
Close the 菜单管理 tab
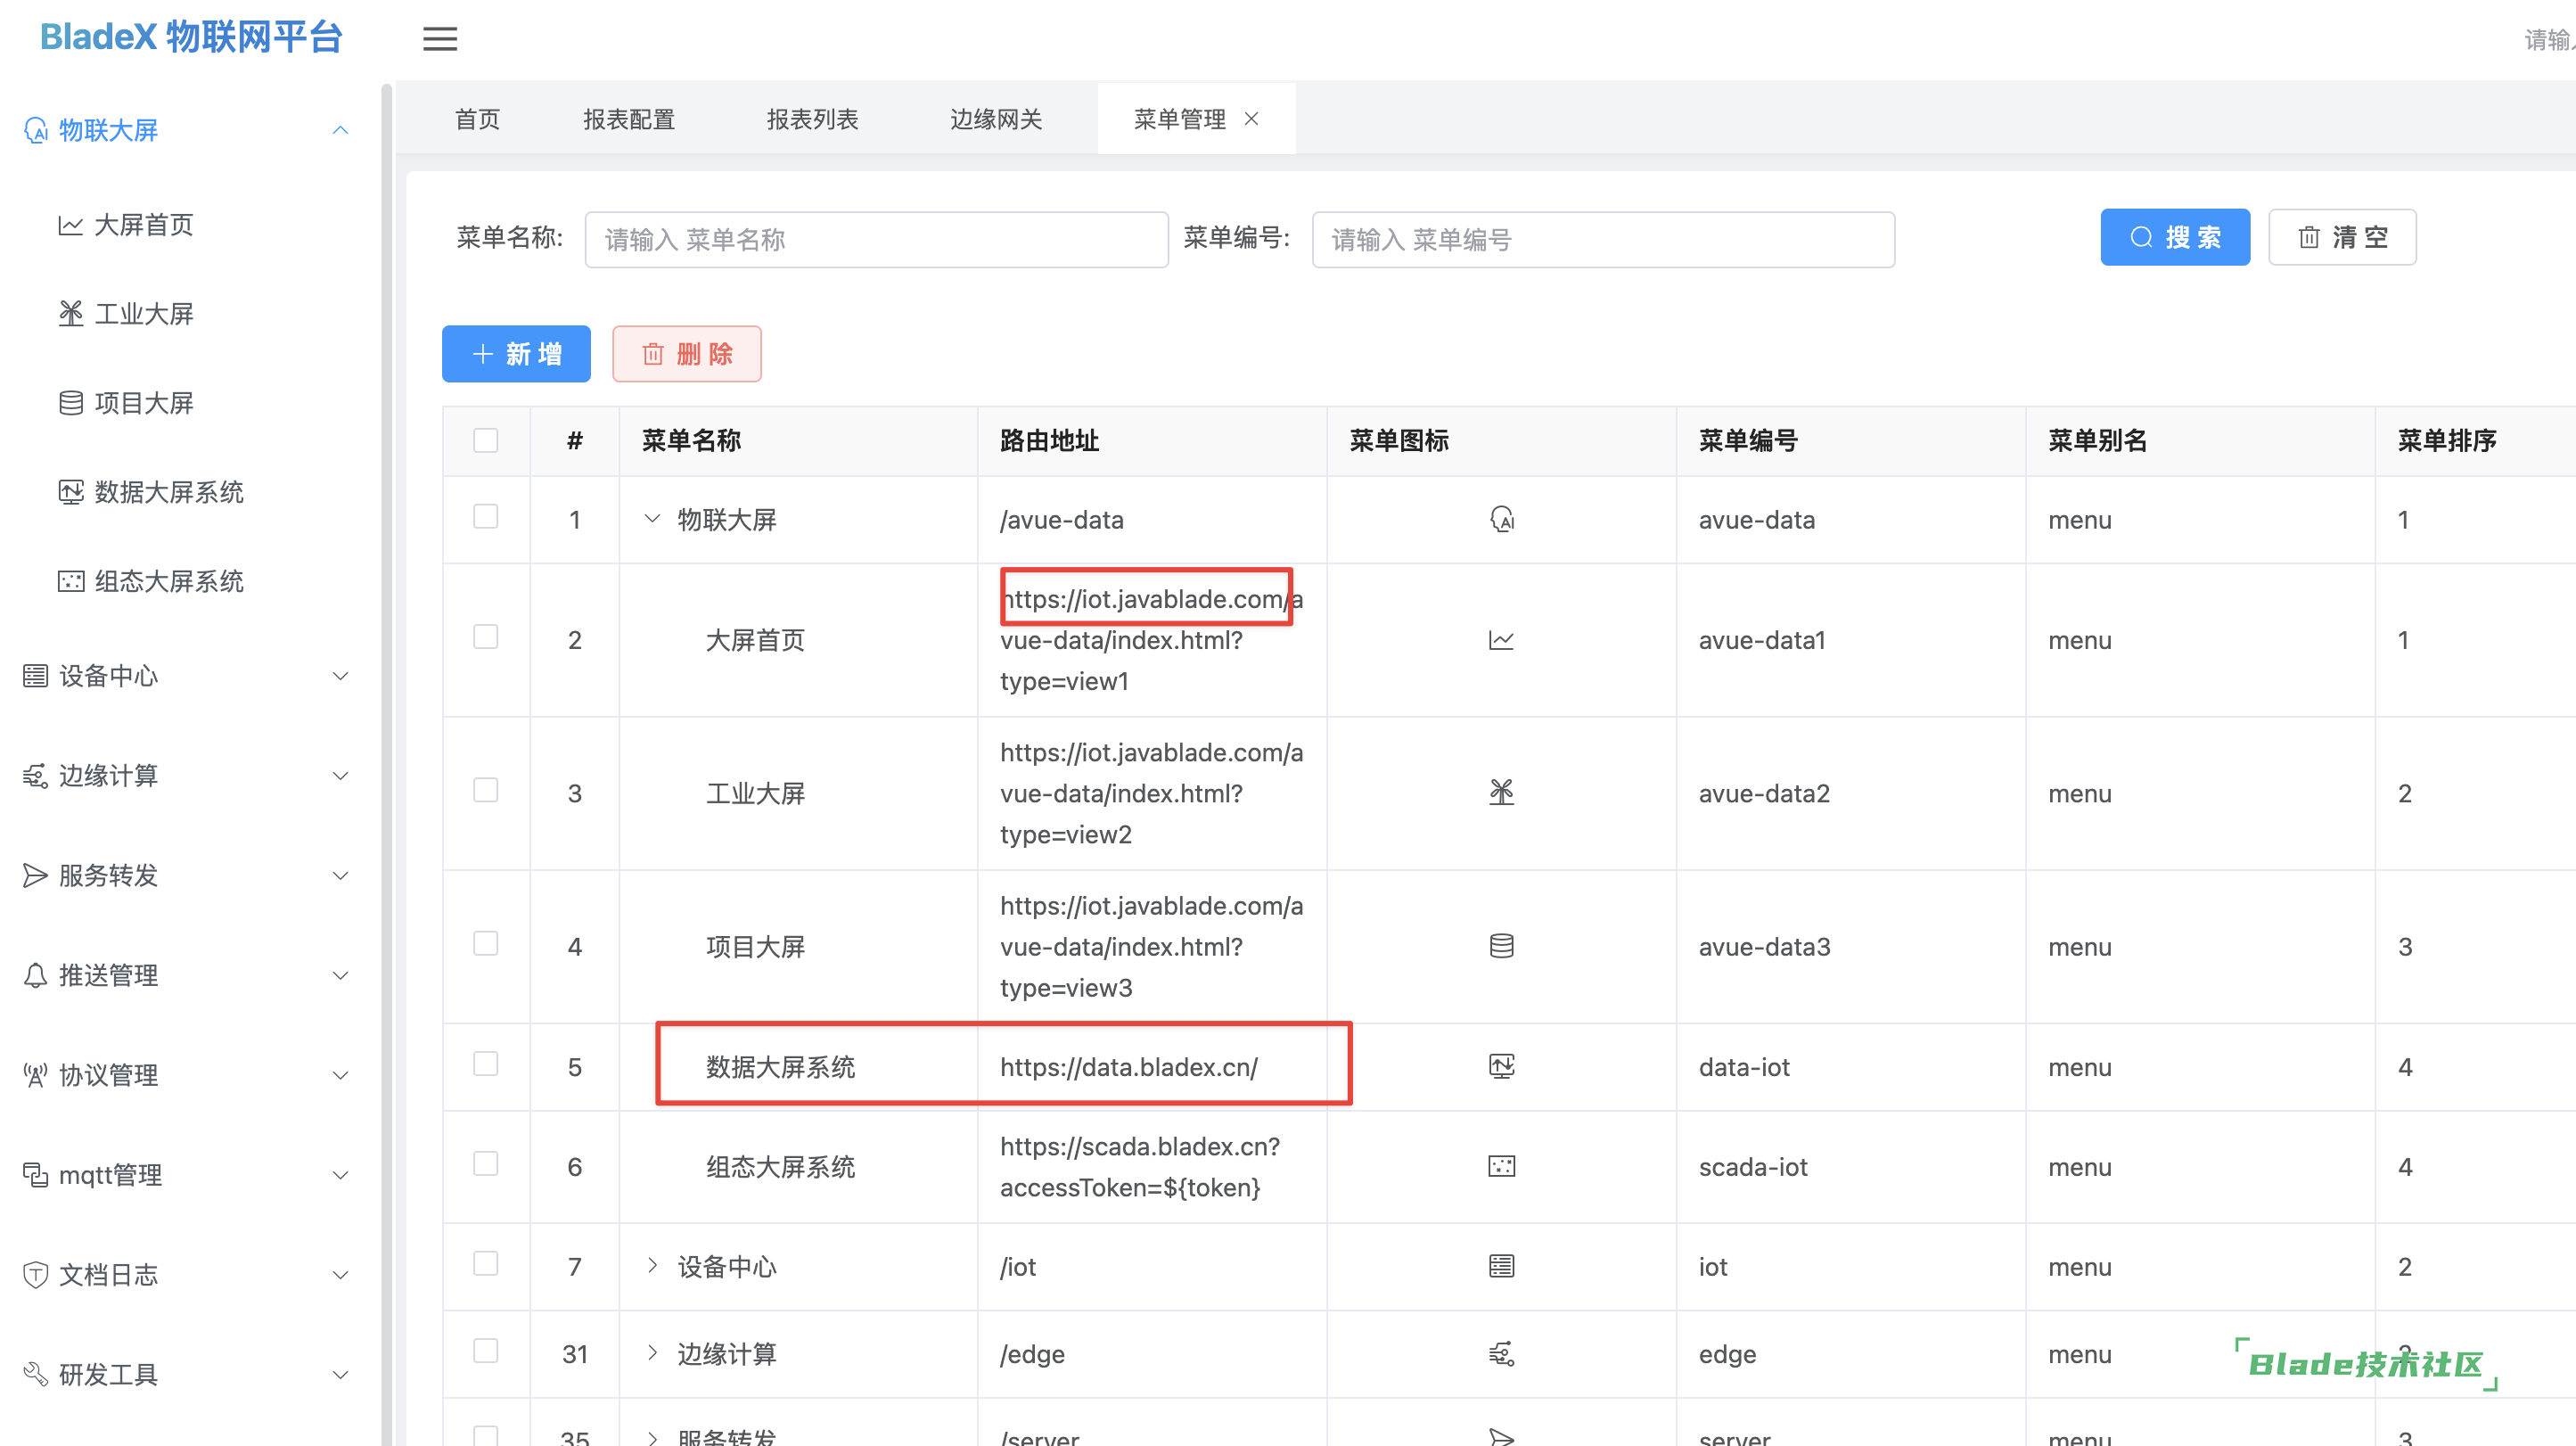point(1251,119)
